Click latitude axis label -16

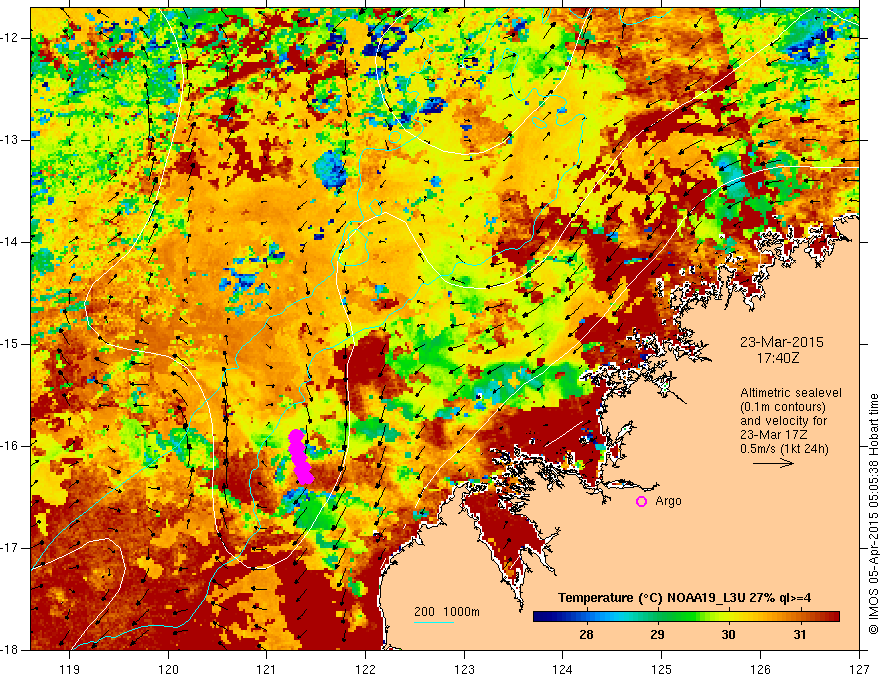tap(10, 446)
